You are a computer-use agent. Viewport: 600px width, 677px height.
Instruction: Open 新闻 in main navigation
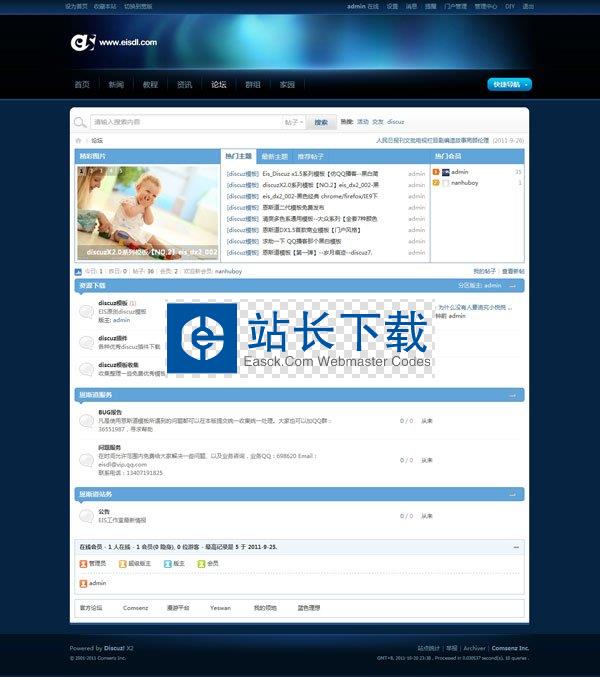[116, 85]
